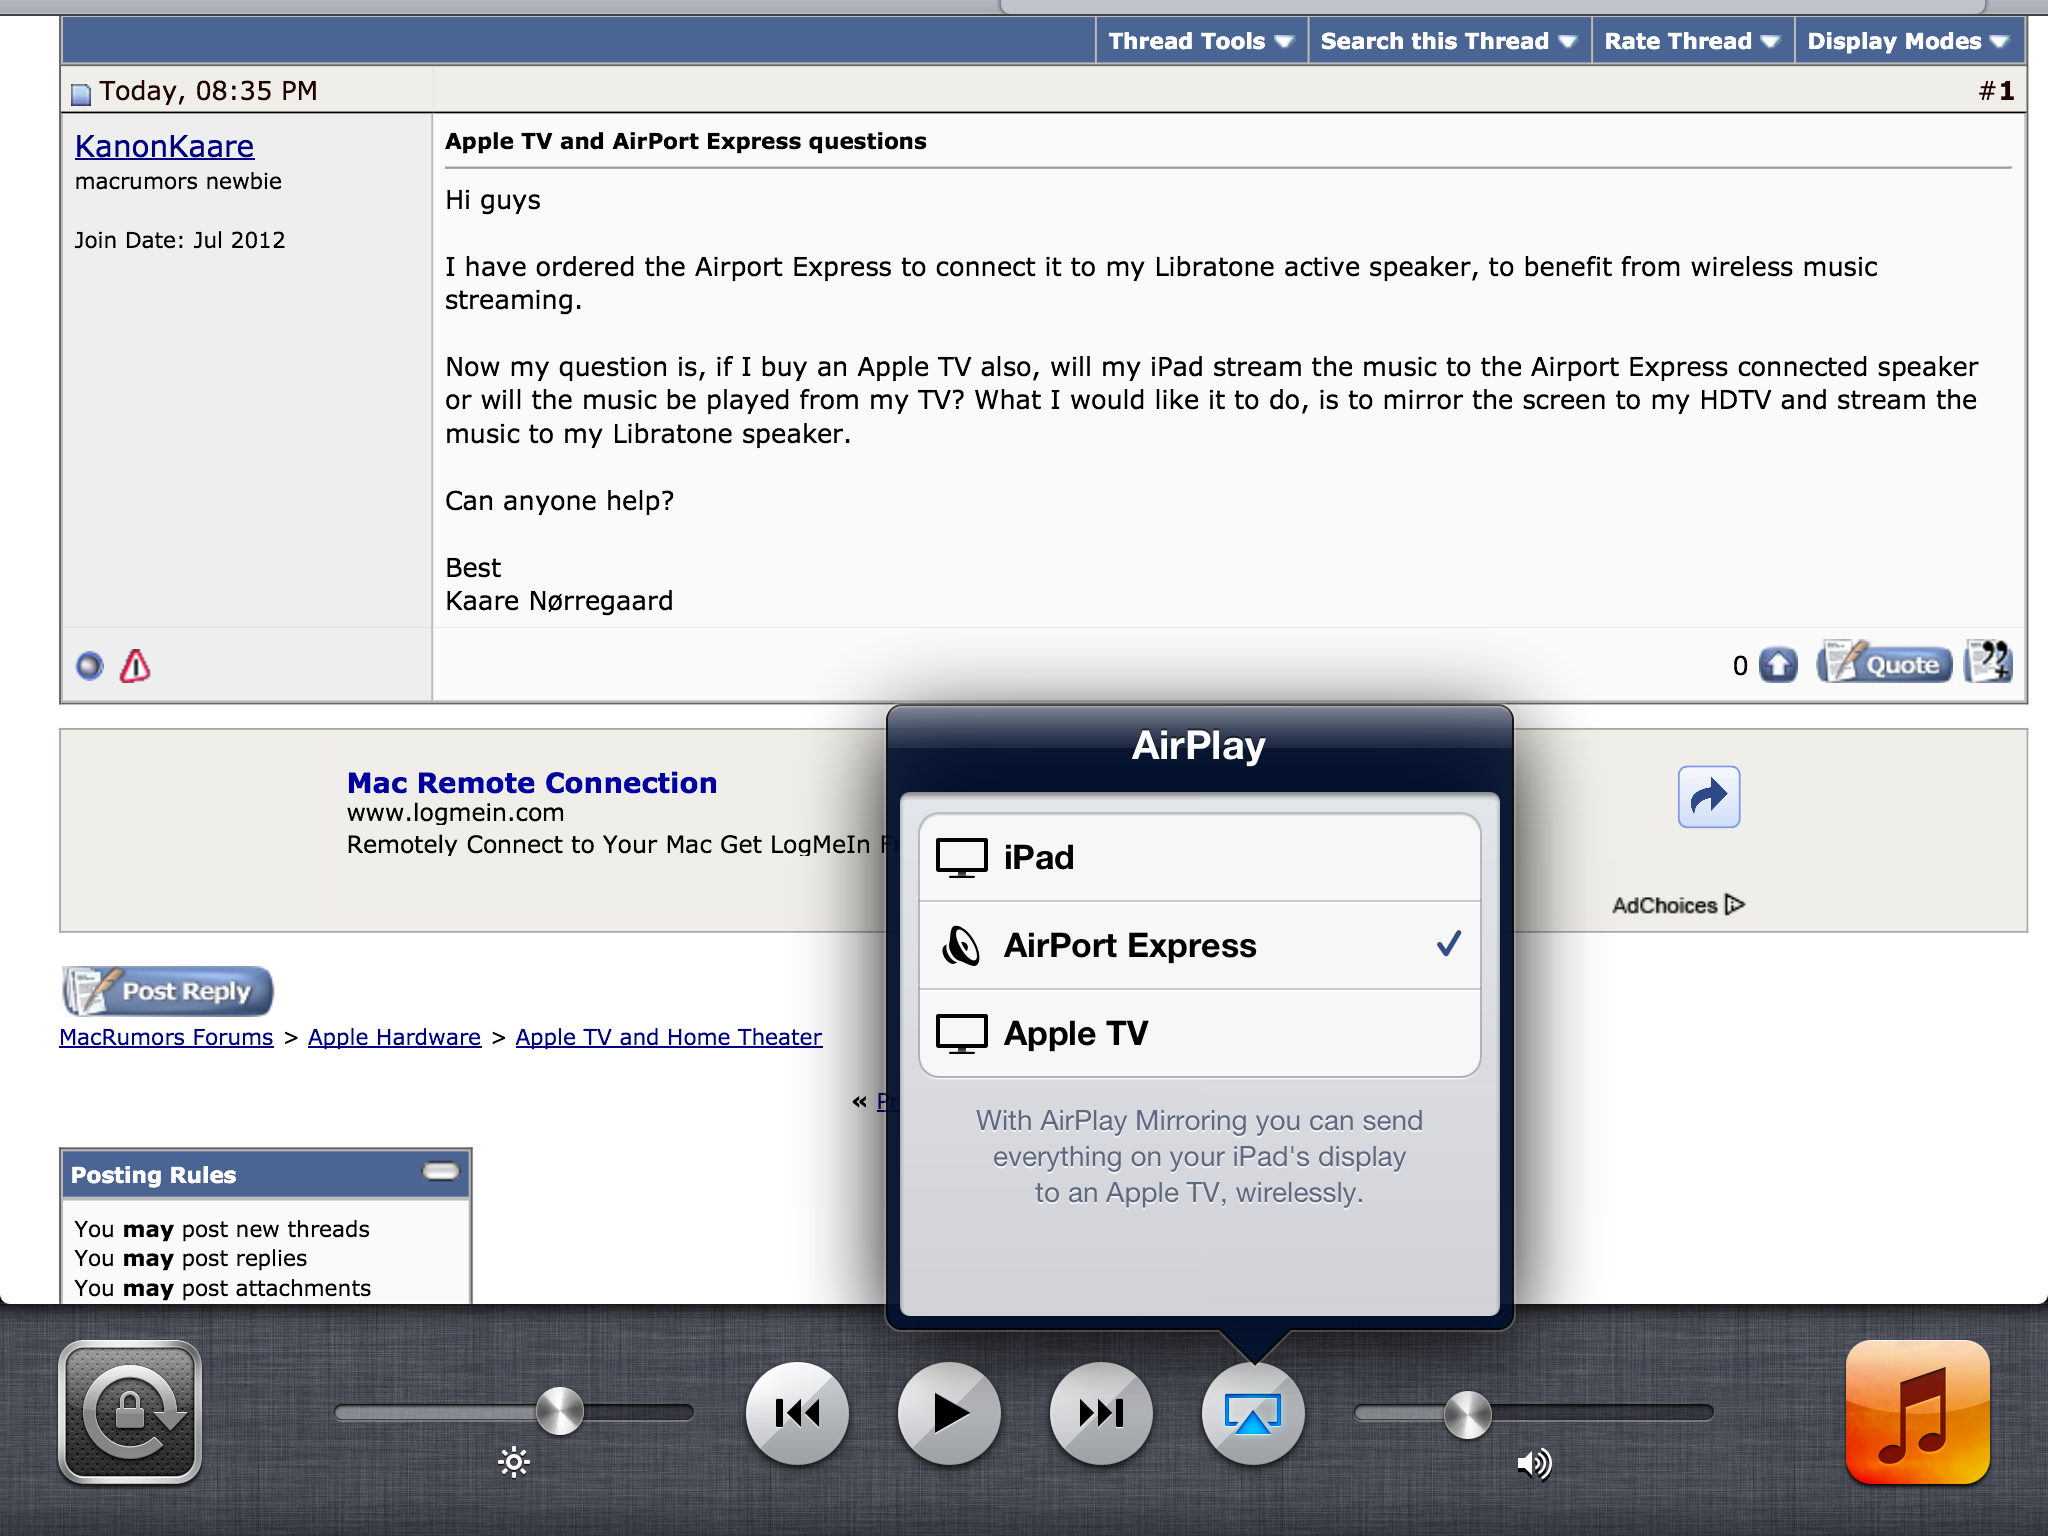The image size is (2048, 1536).
Task: Open Search this Thread dropdown
Action: [x=1449, y=41]
